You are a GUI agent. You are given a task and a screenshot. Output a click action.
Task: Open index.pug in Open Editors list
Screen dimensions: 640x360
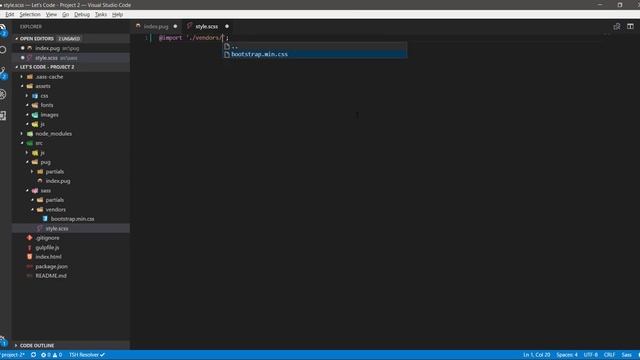[x=71, y=48]
